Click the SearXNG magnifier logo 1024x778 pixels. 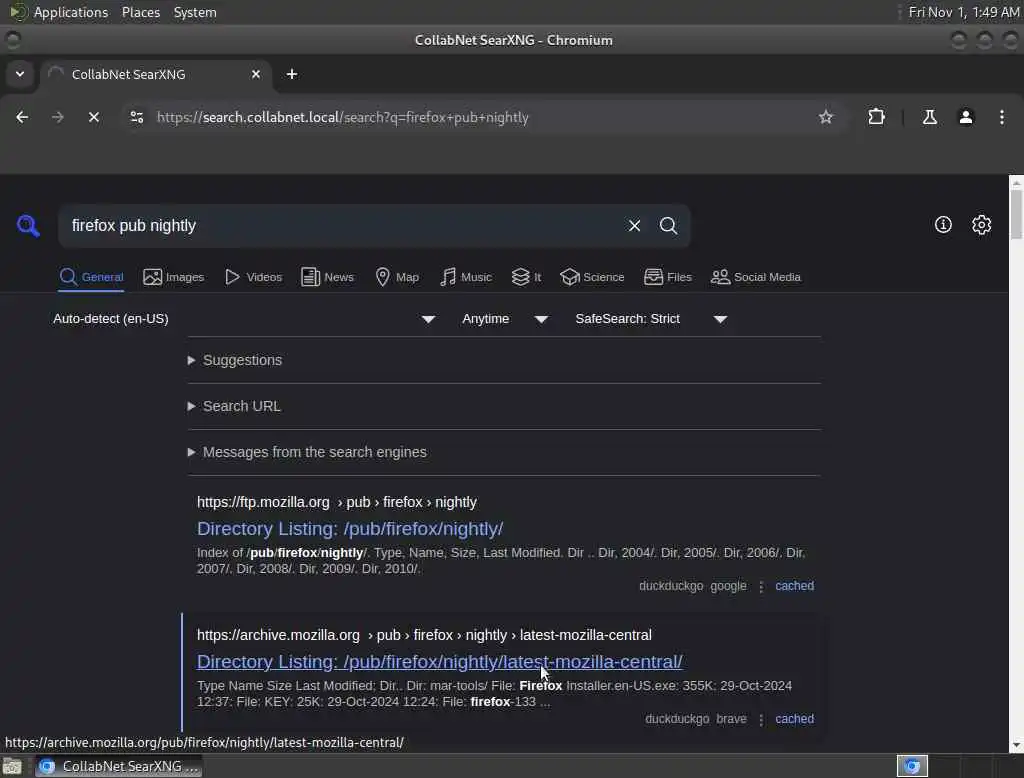pyautogui.click(x=28, y=226)
